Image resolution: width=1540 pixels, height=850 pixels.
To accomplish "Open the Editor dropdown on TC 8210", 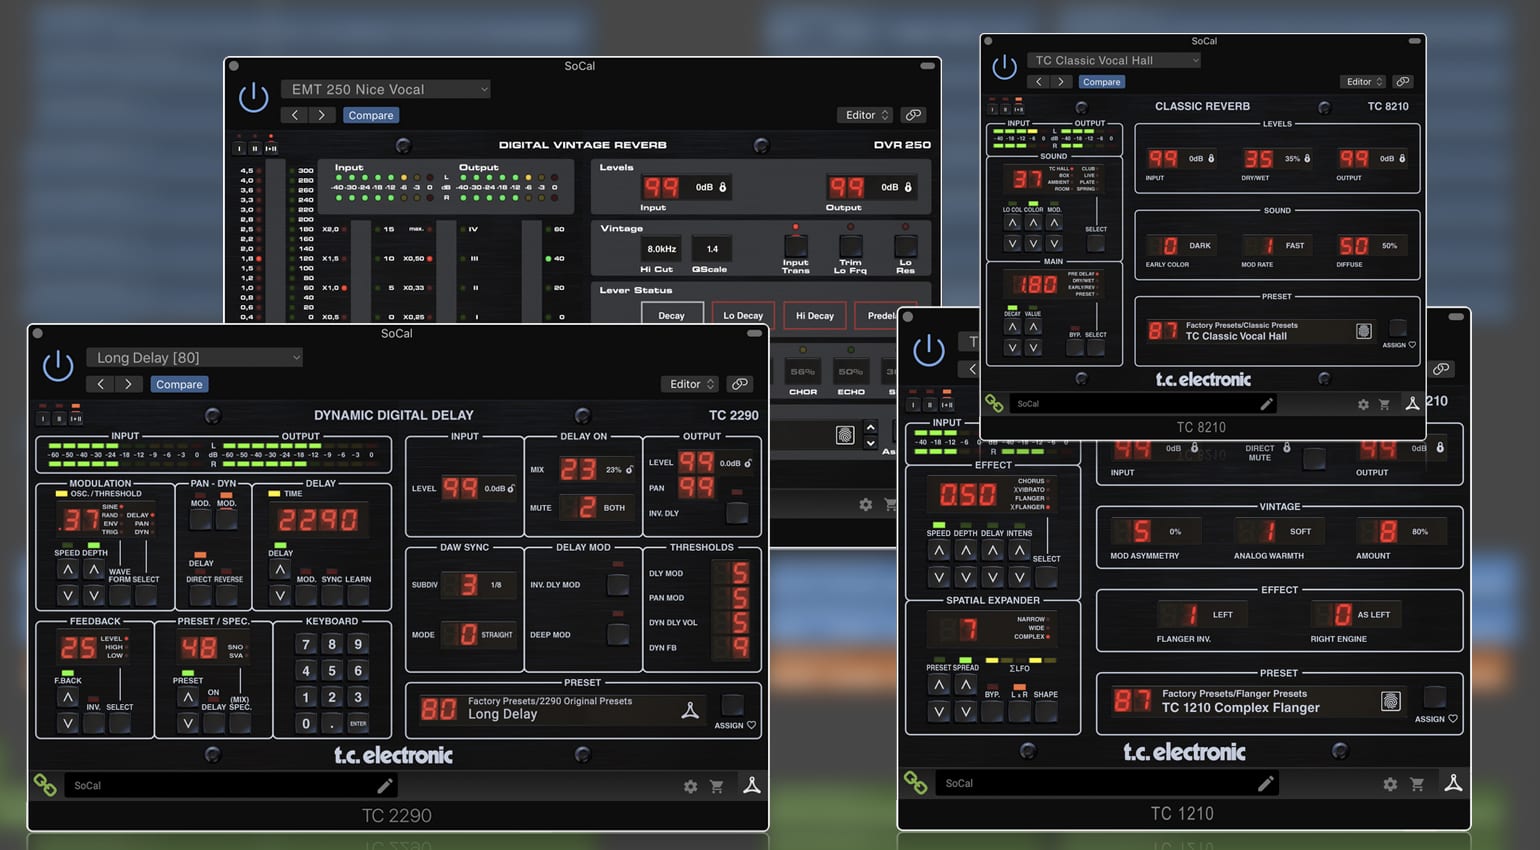I will (1362, 81).
